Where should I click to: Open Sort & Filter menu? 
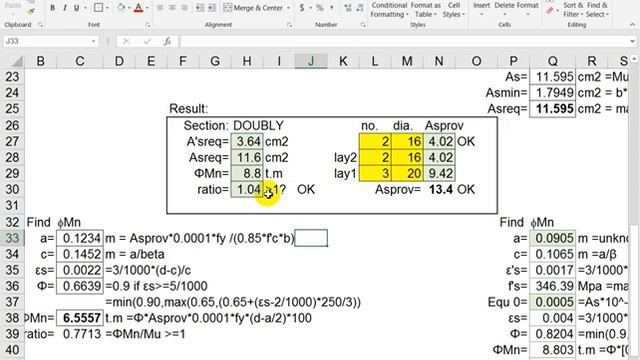pyautogui.click(x=572, y=9)
